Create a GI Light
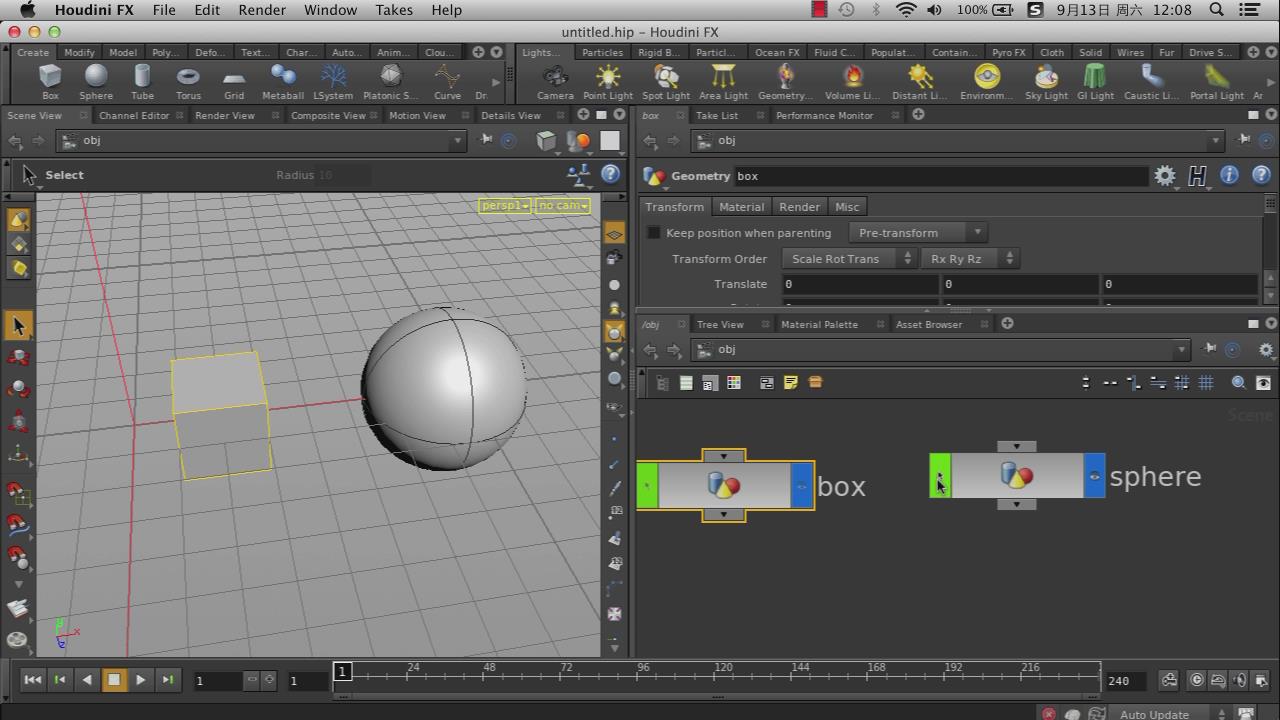The width and height of the screenshot is (1280, 720). (x=1095, y=81)
